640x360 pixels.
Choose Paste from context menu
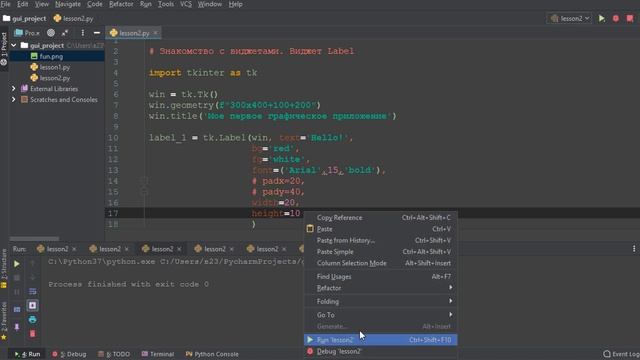coord(380,229)
